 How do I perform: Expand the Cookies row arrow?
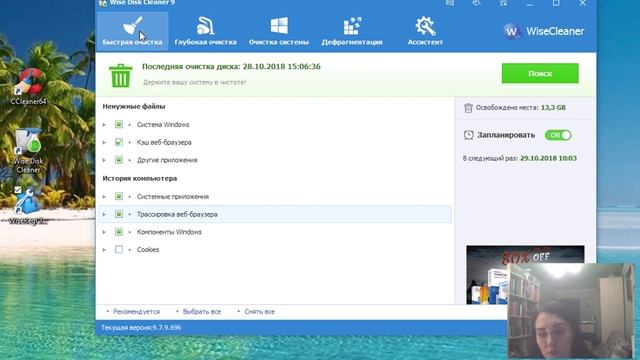tap(104, 250)
